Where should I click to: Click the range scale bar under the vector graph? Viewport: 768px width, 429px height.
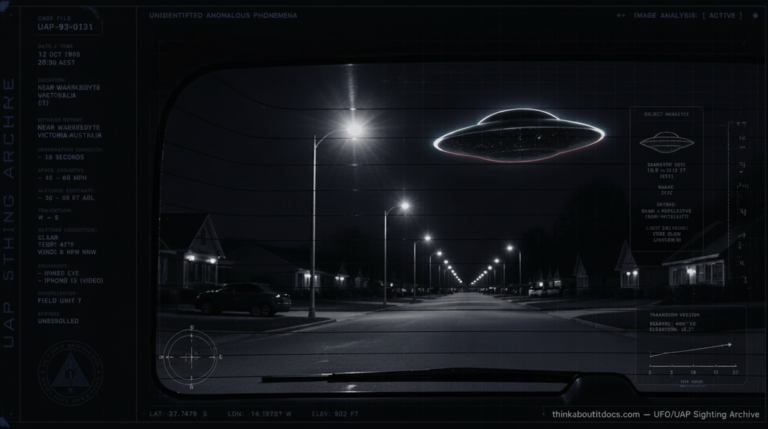coord(693,368)
